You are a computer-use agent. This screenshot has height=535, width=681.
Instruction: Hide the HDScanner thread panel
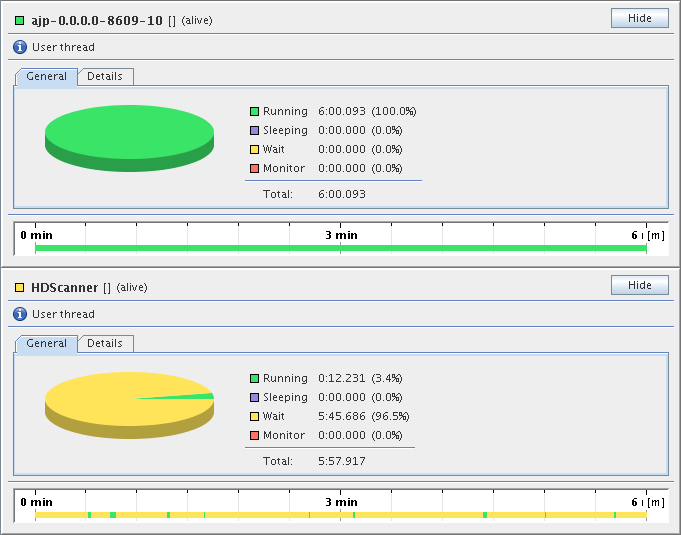coord(639,285)
